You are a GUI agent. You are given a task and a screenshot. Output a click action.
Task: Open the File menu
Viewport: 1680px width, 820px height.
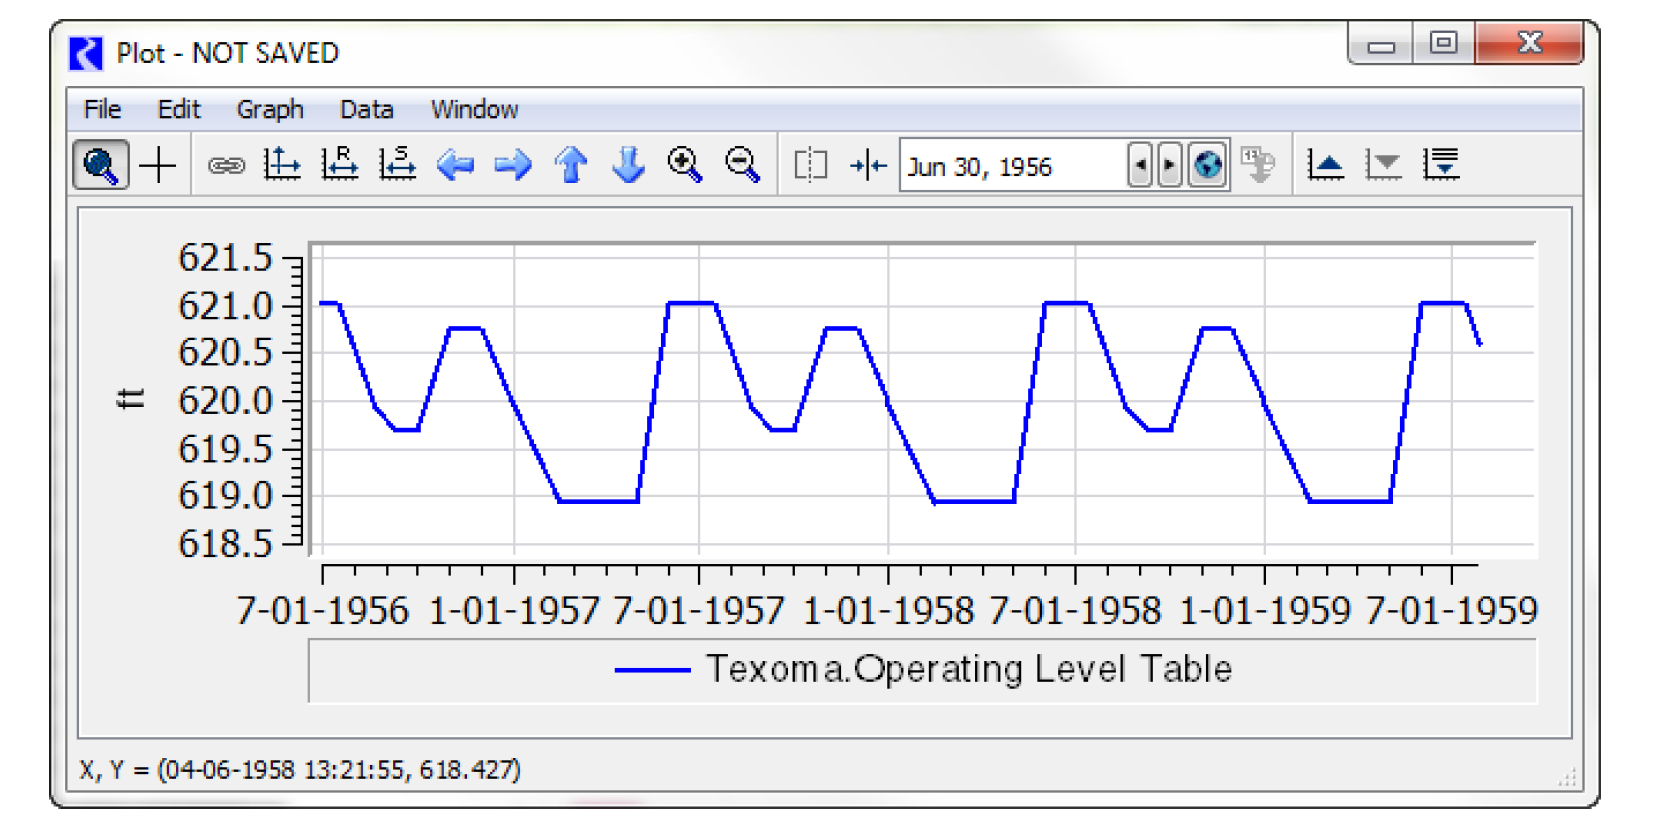click(x=102, y=109)
